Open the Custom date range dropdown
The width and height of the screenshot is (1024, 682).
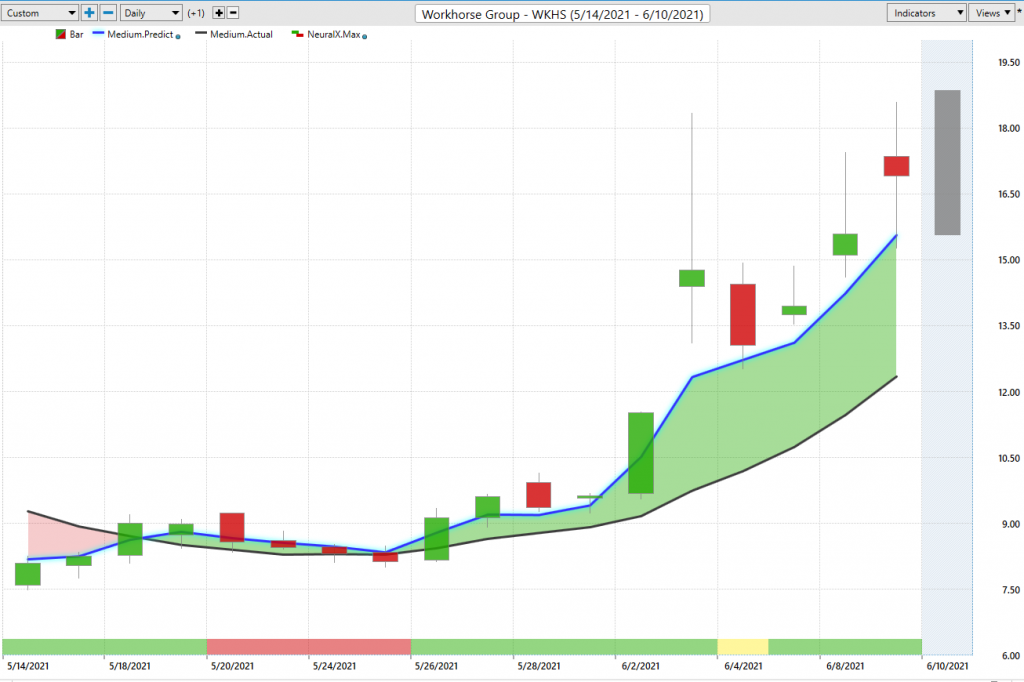tap(39, 13)
